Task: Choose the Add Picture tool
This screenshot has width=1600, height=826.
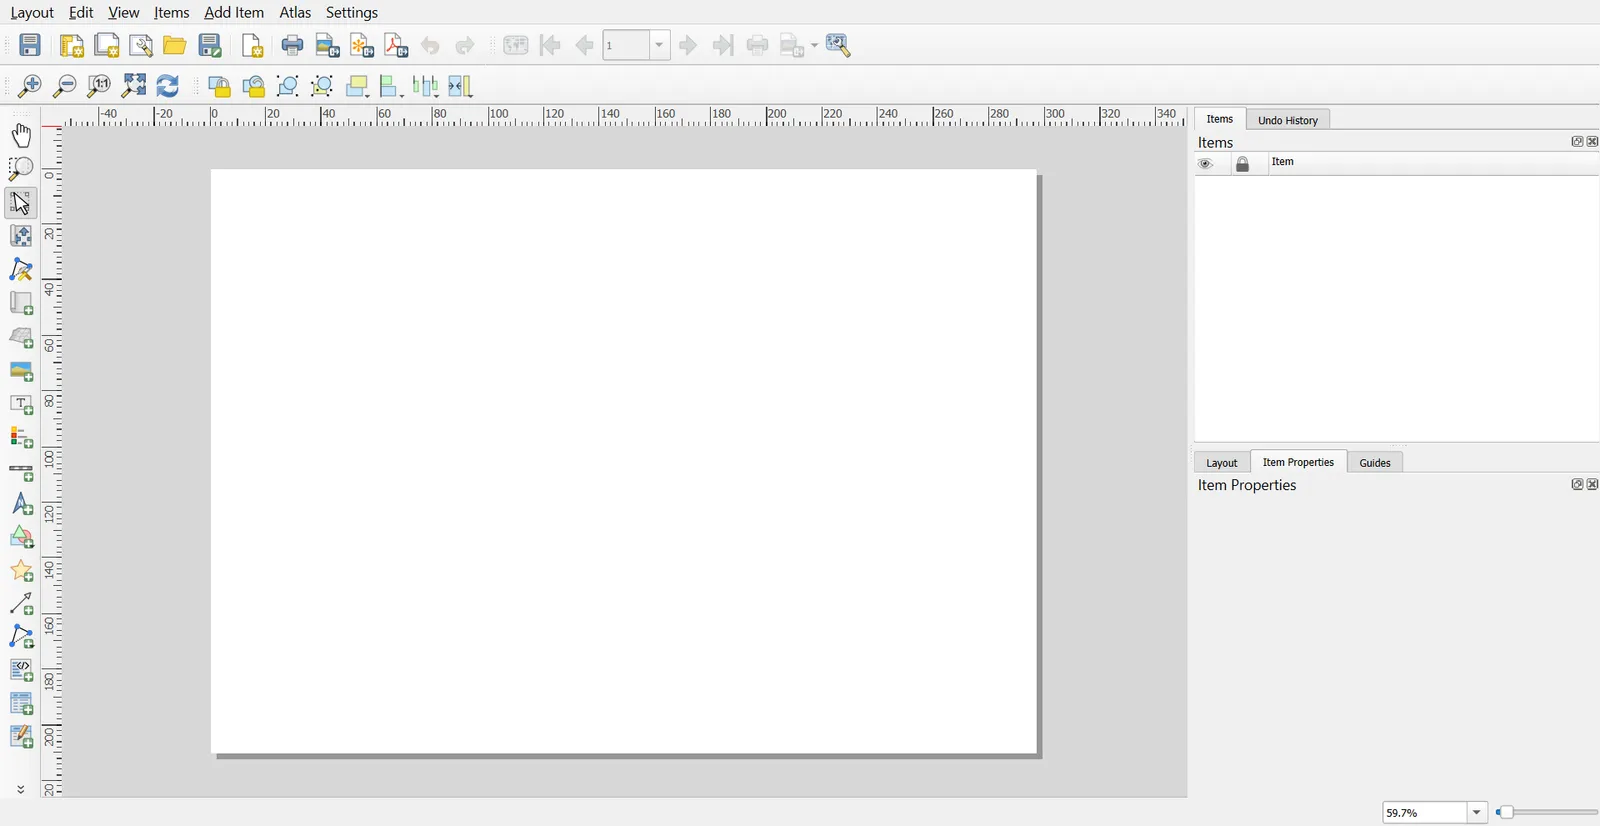Action: (21, 370)
